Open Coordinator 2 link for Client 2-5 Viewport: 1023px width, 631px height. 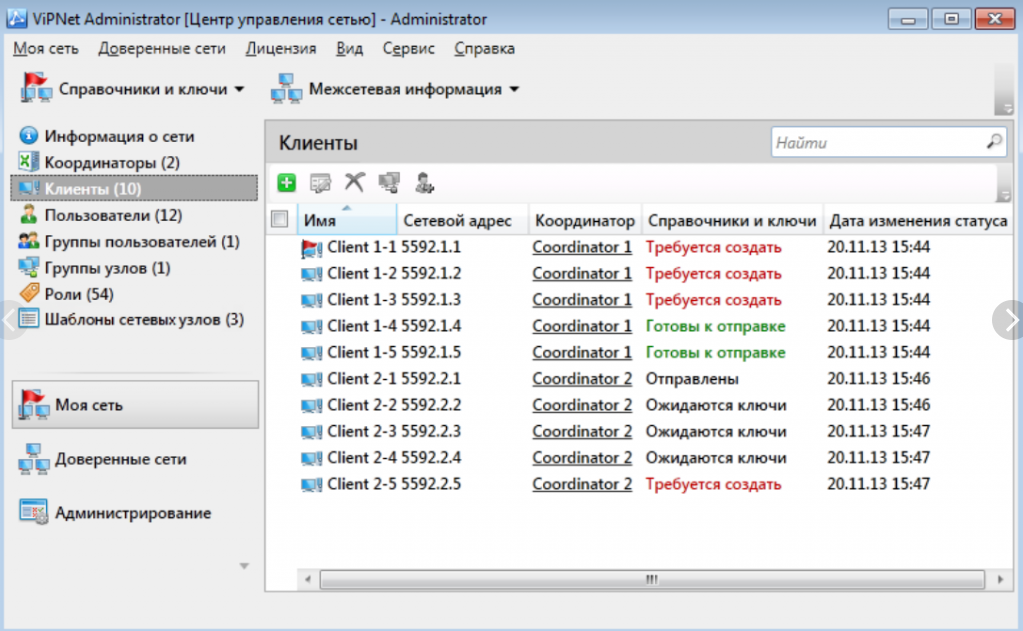pyautogui.click(x=582, y=484)
